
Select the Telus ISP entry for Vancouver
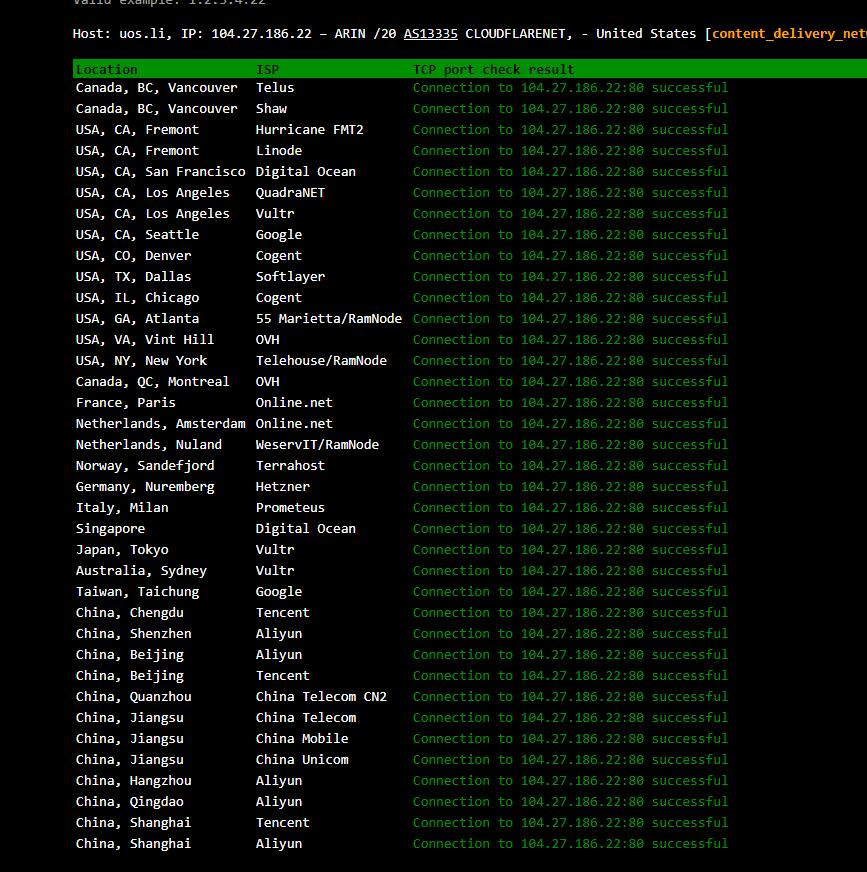pyautogui.click(x=275, y=88)
